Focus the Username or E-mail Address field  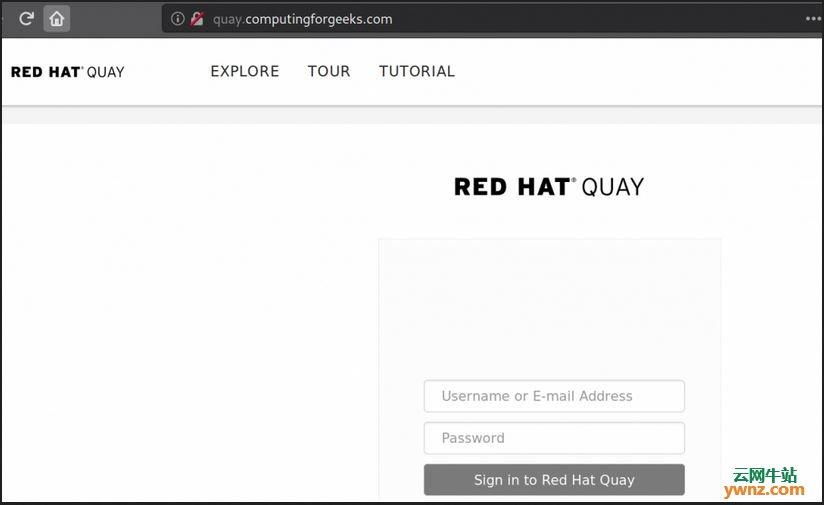(x=554, y=396)
